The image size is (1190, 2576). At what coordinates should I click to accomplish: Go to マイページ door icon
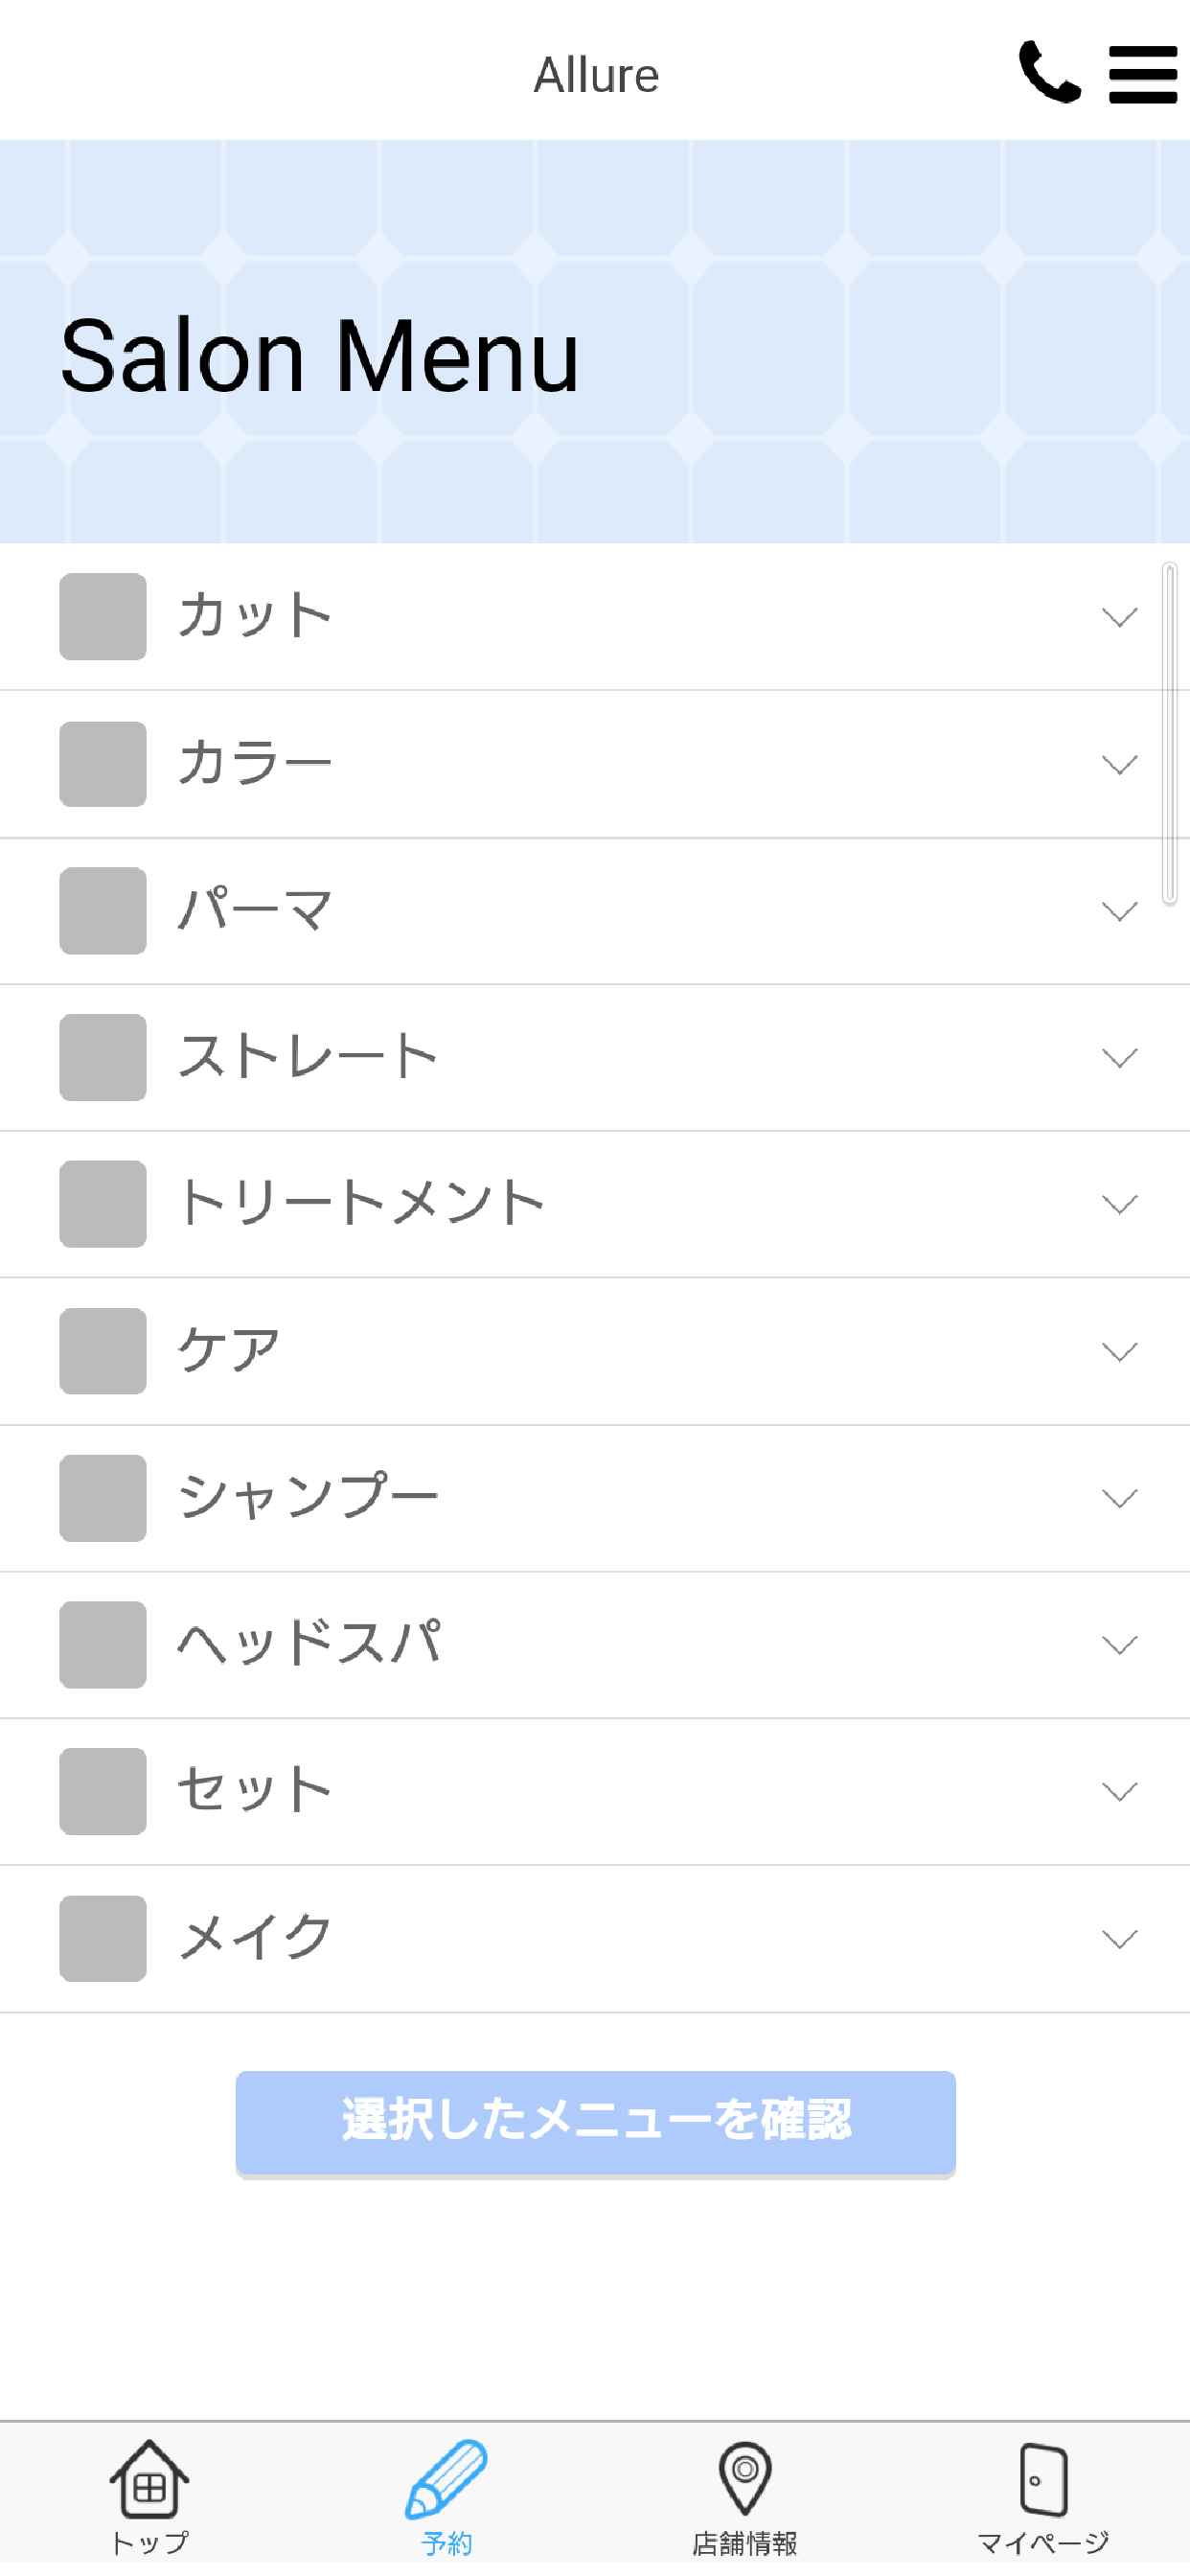tap(1043, 2479)
